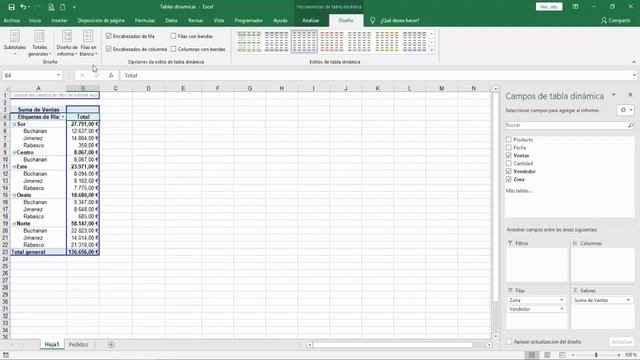Open the Filas en blanco options
Viewport: 640px width, 360px height.
(88, 43)
